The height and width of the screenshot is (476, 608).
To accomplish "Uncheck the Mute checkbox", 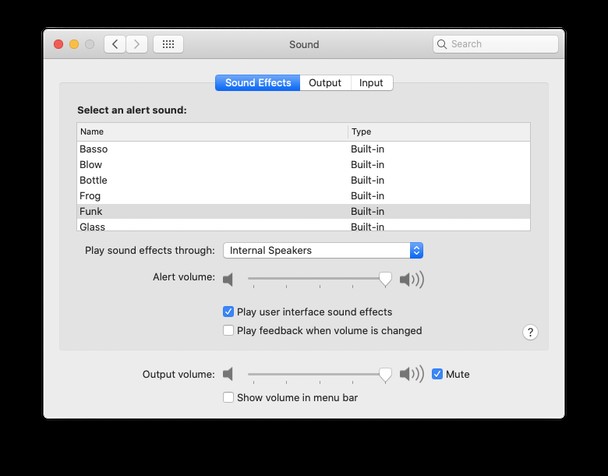I will (x=437, y=374).
